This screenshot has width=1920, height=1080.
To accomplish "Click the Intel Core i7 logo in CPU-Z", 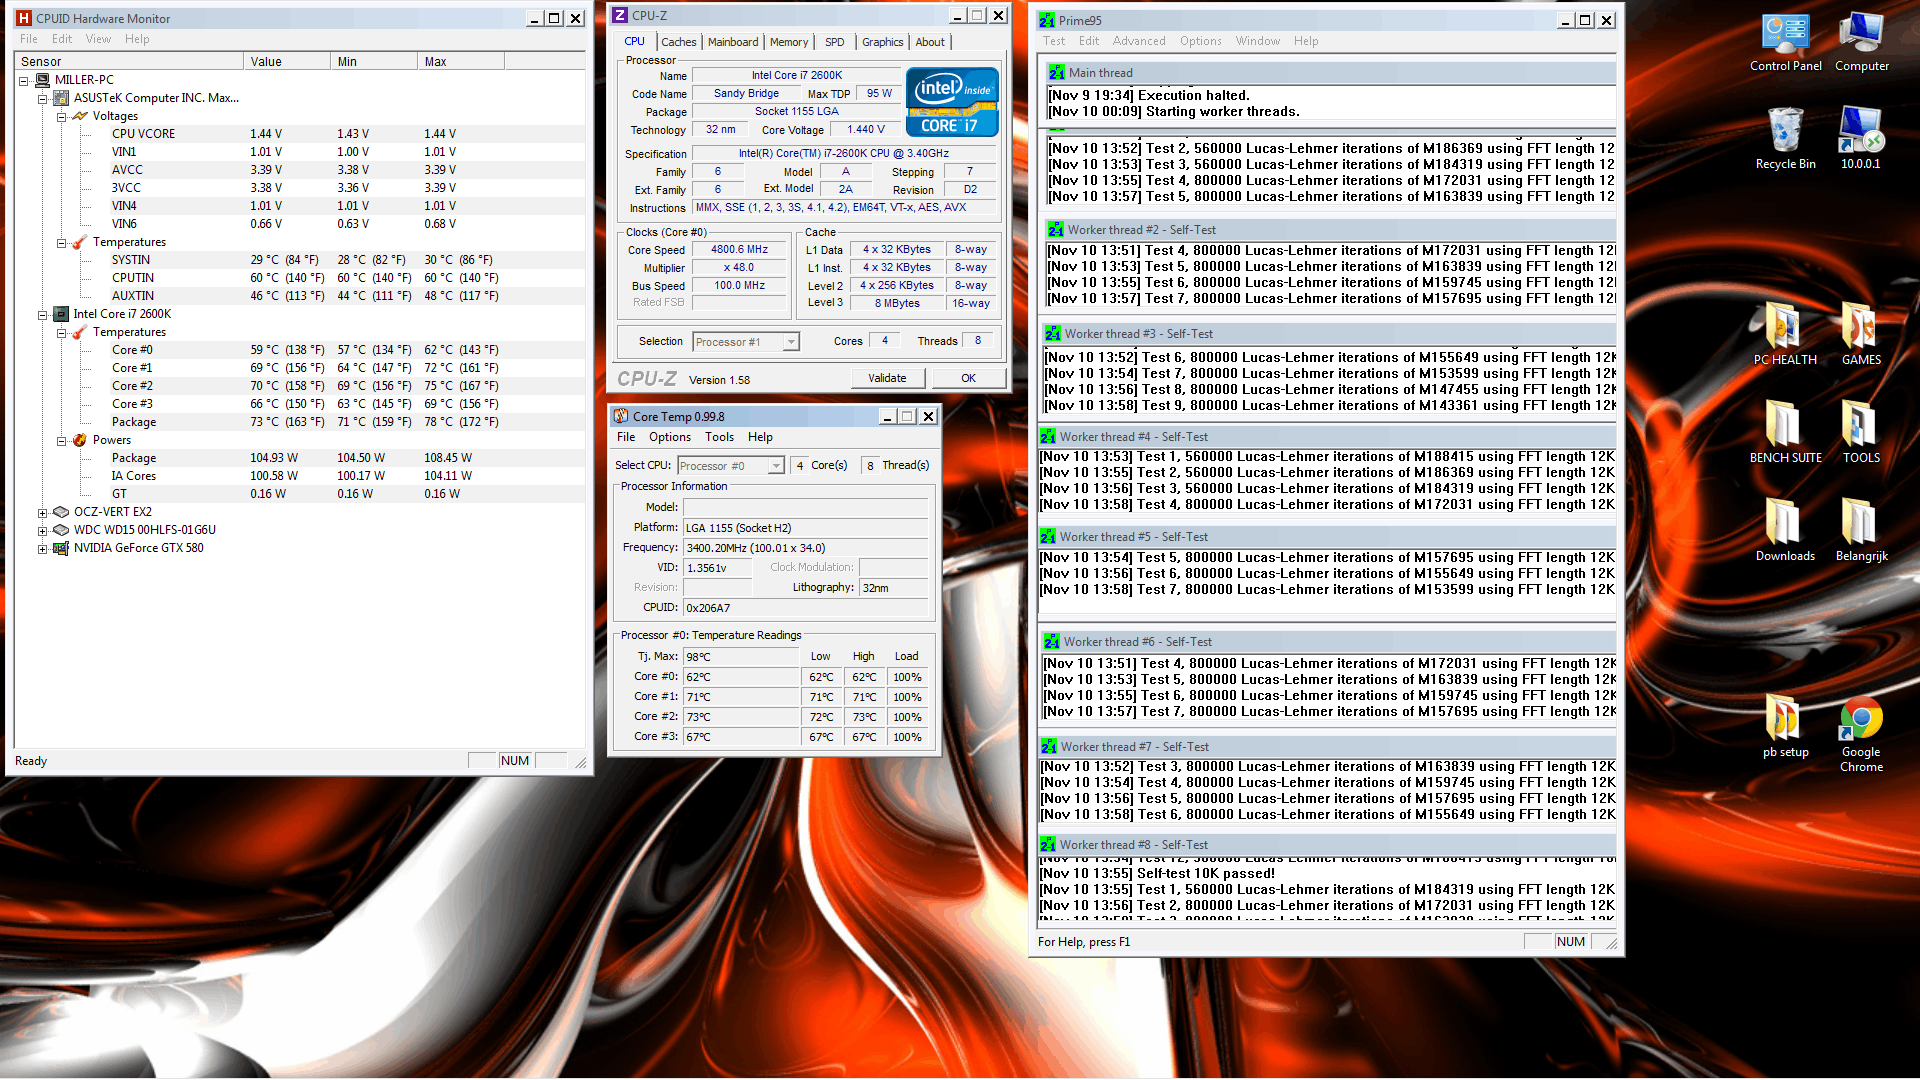I will tap(952, 101).
